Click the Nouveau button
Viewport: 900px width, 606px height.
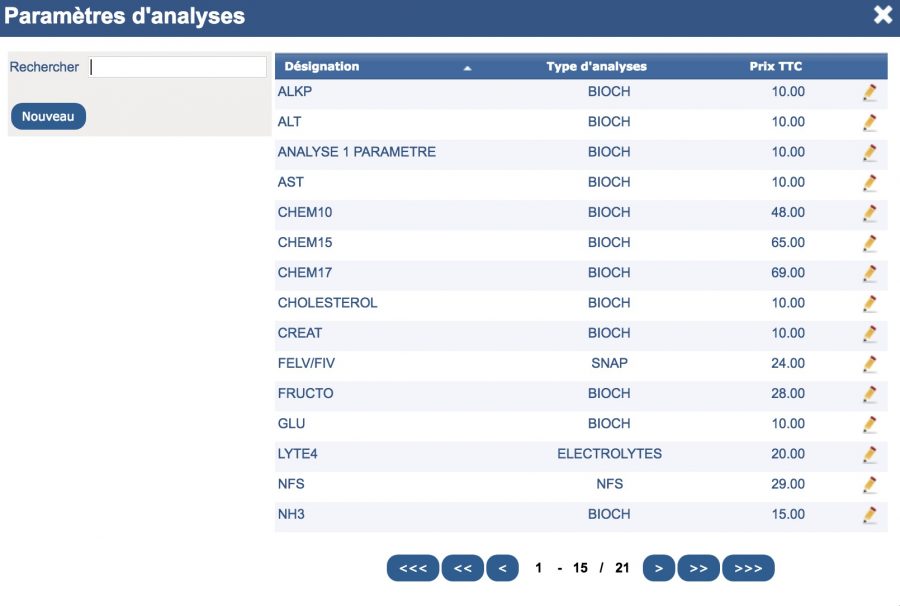pos(48,116)
